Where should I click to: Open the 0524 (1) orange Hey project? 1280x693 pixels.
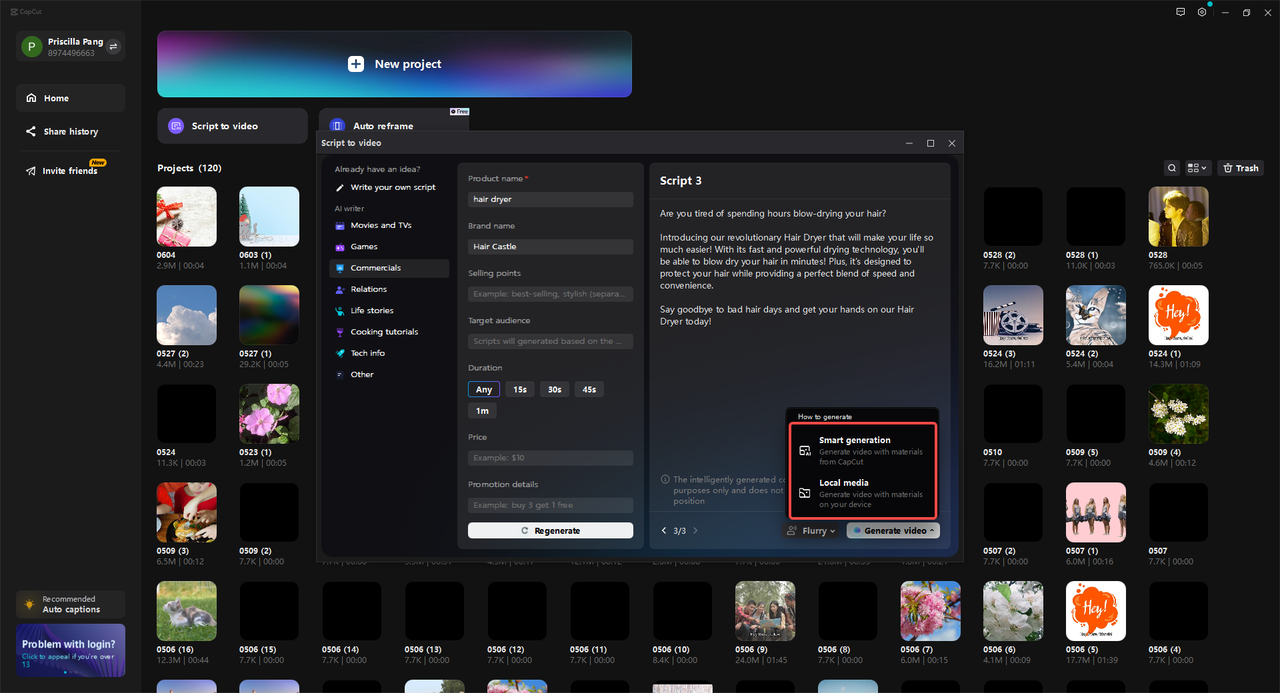(1178, 315)
